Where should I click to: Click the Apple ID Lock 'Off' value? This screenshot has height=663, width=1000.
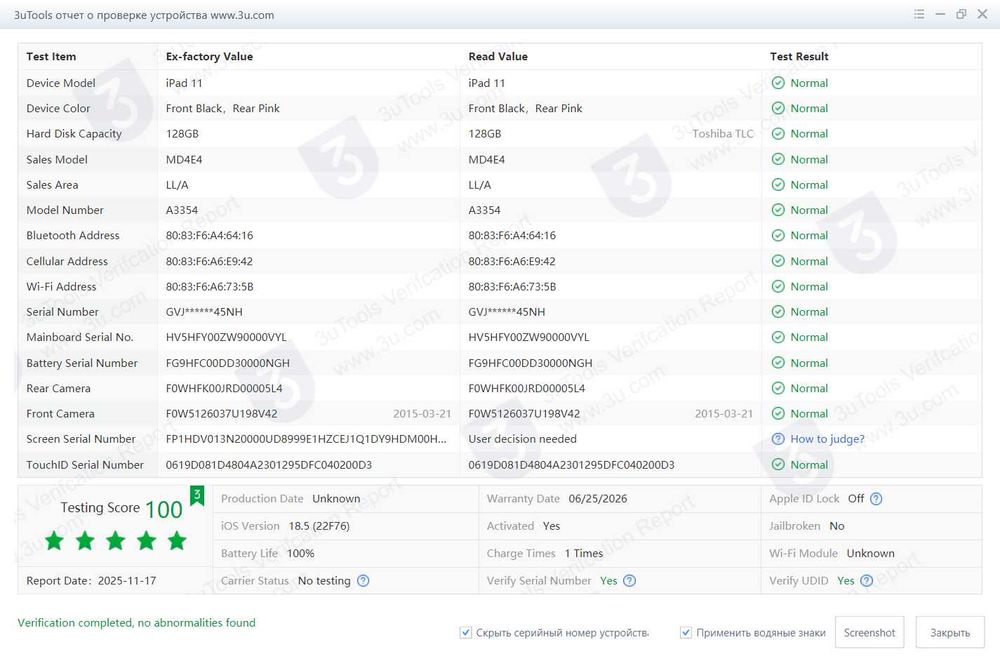(856, 499)
